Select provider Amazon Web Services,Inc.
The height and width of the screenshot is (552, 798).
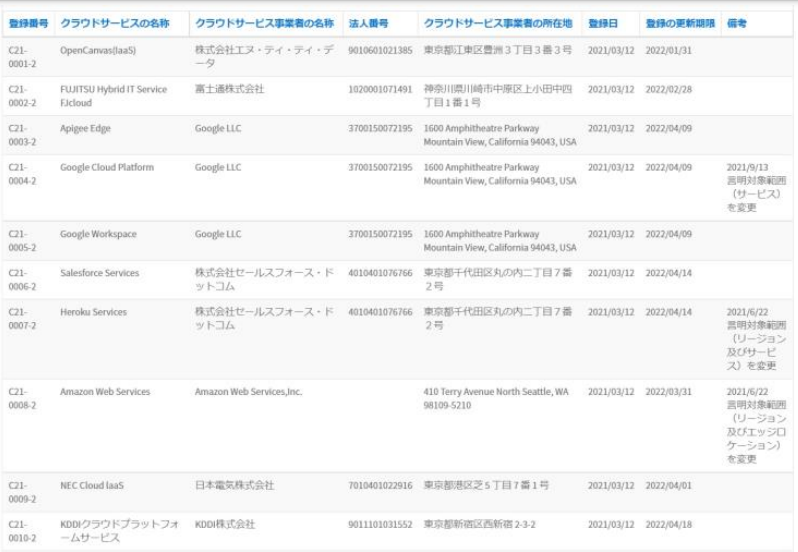pyautogui.click(x=248, y=392)
